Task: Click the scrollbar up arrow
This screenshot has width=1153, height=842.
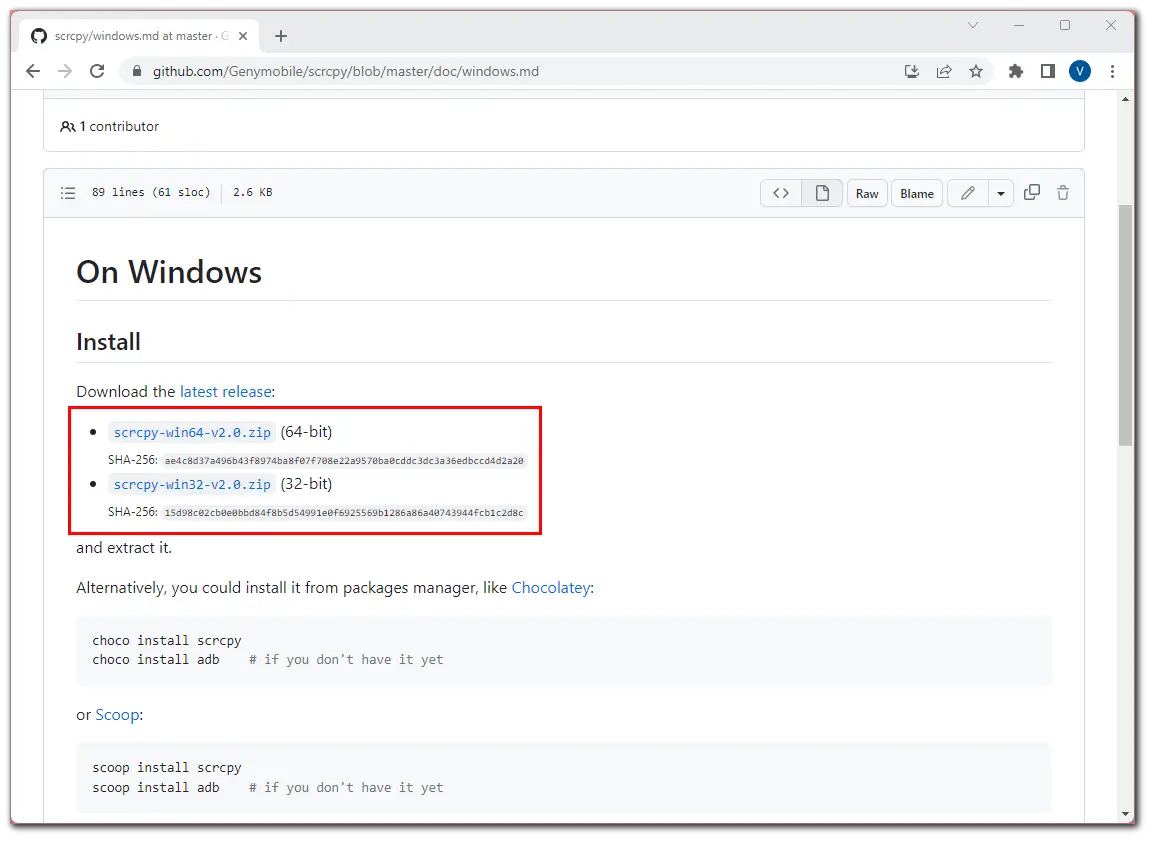Action: pyautogui.click(x=1125, y=99)
